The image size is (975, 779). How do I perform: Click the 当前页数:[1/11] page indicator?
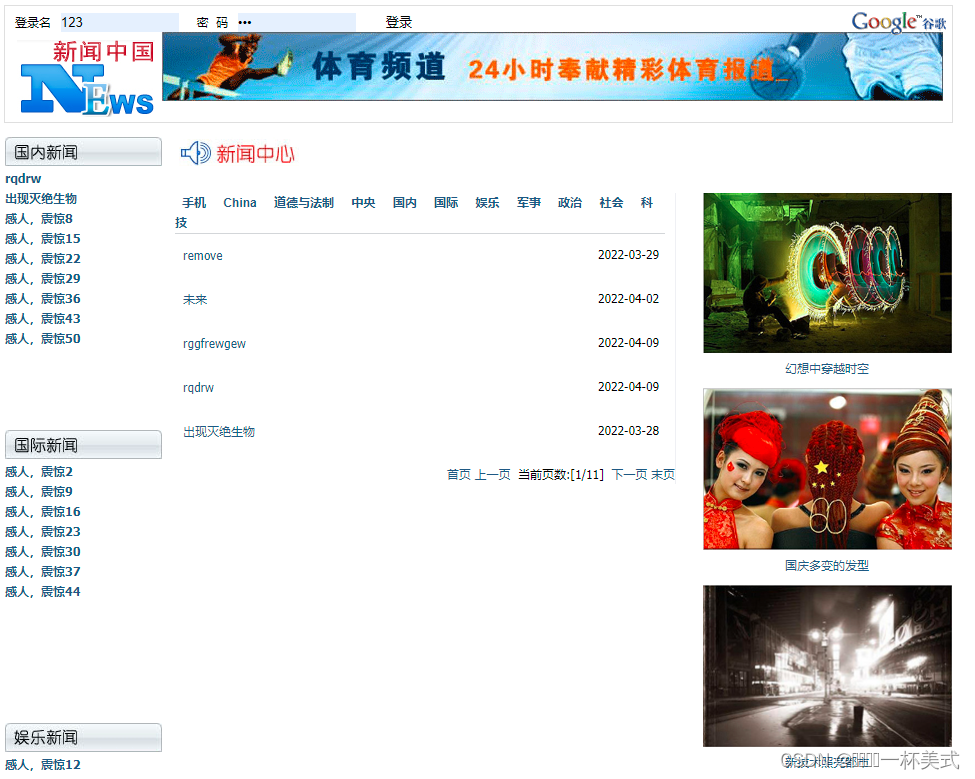click(561, 475)
